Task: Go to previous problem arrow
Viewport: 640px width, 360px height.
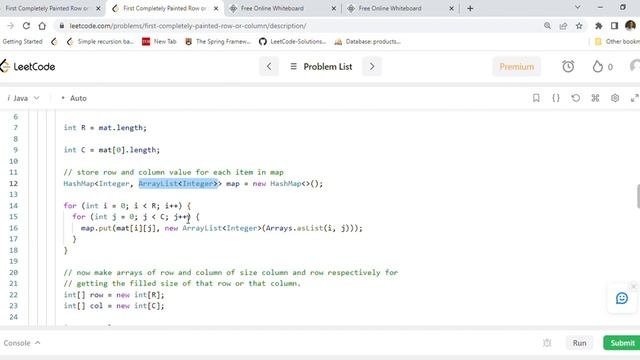Action: (269, 67)
